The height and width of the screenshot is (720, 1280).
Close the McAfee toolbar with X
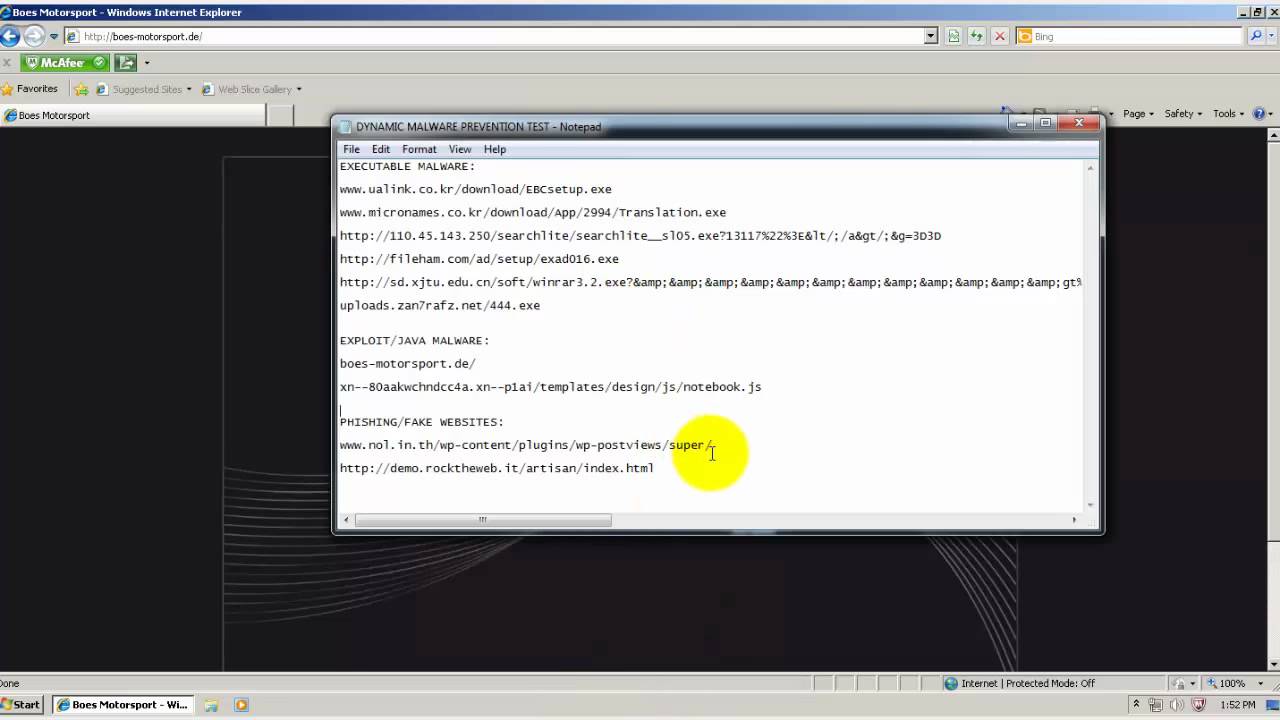point(7,62)
